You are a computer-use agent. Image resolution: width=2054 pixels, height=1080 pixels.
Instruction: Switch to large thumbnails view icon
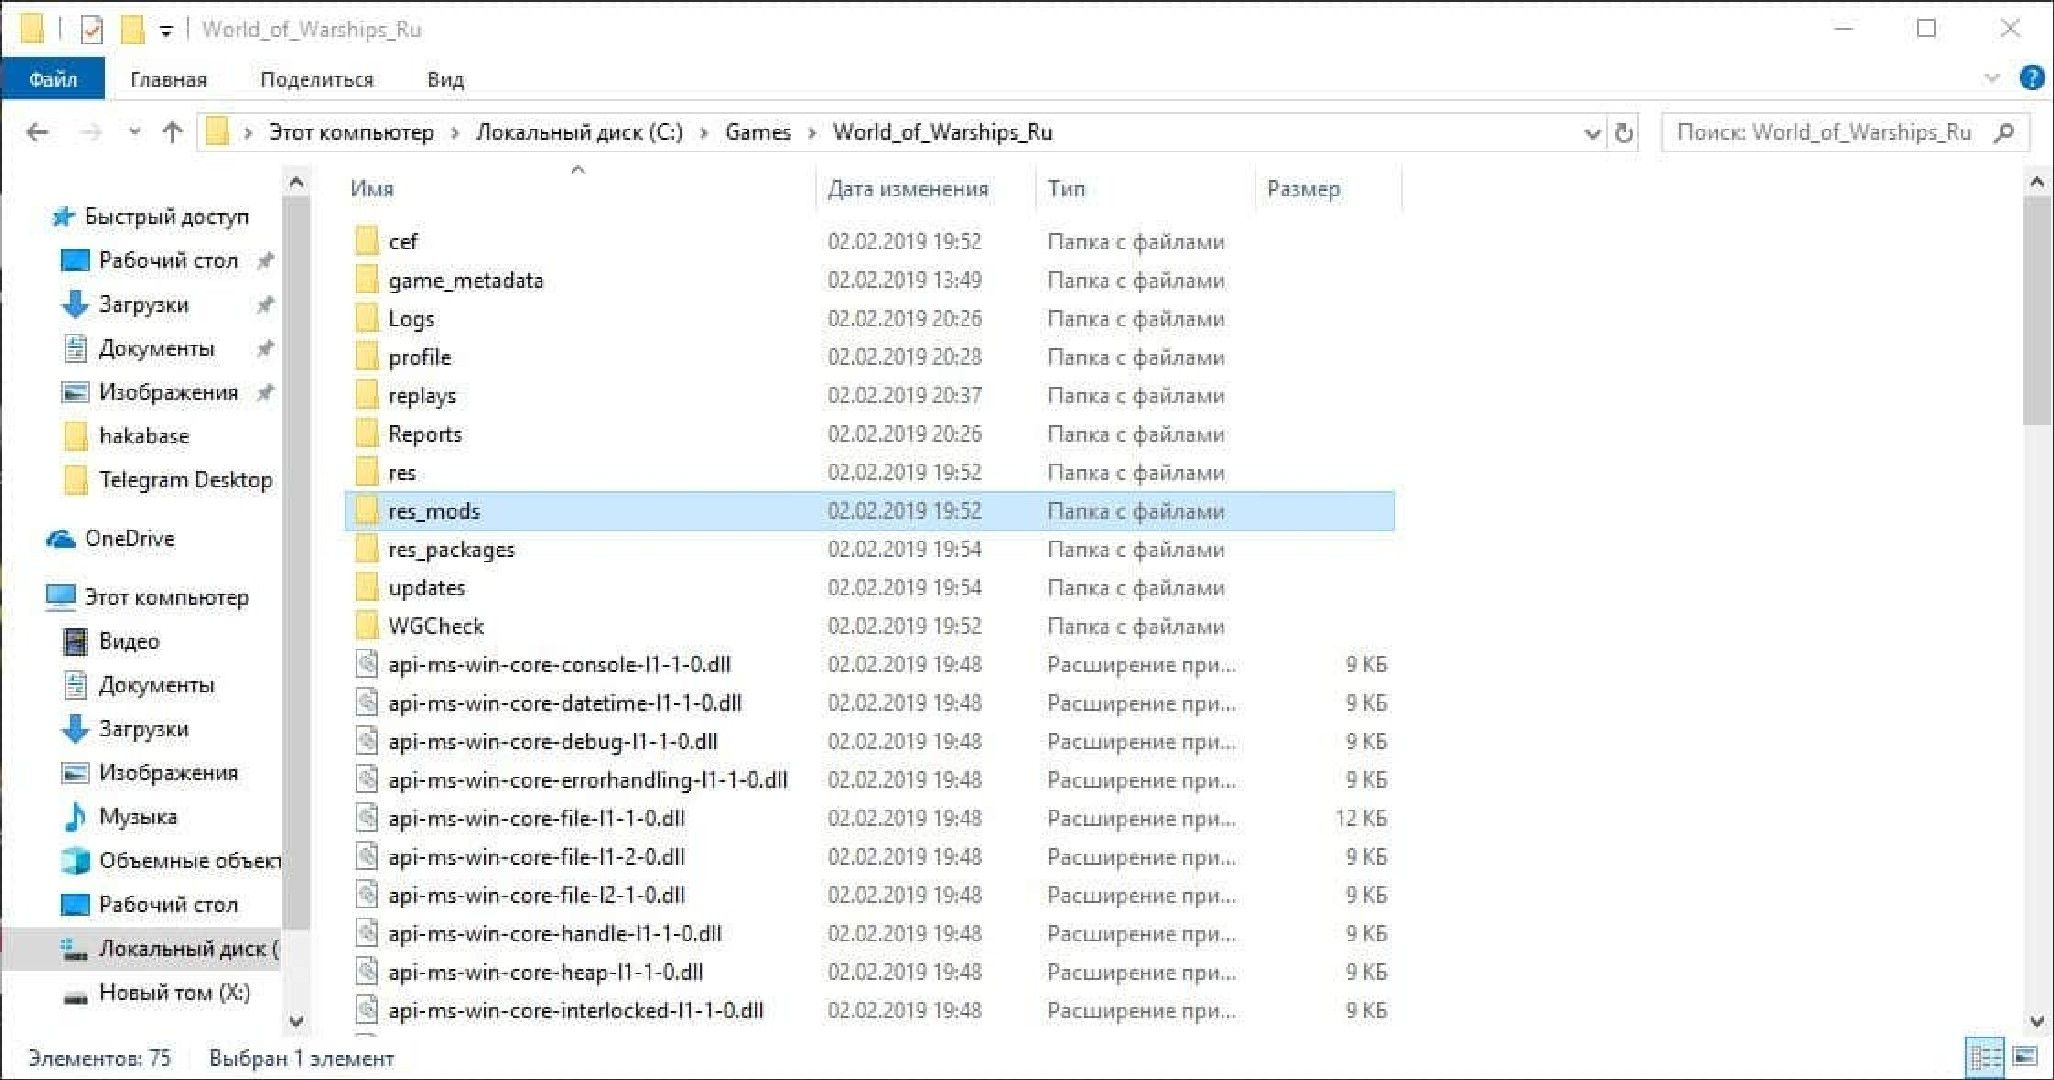pyautogui.click(x=2025, y=1057)
